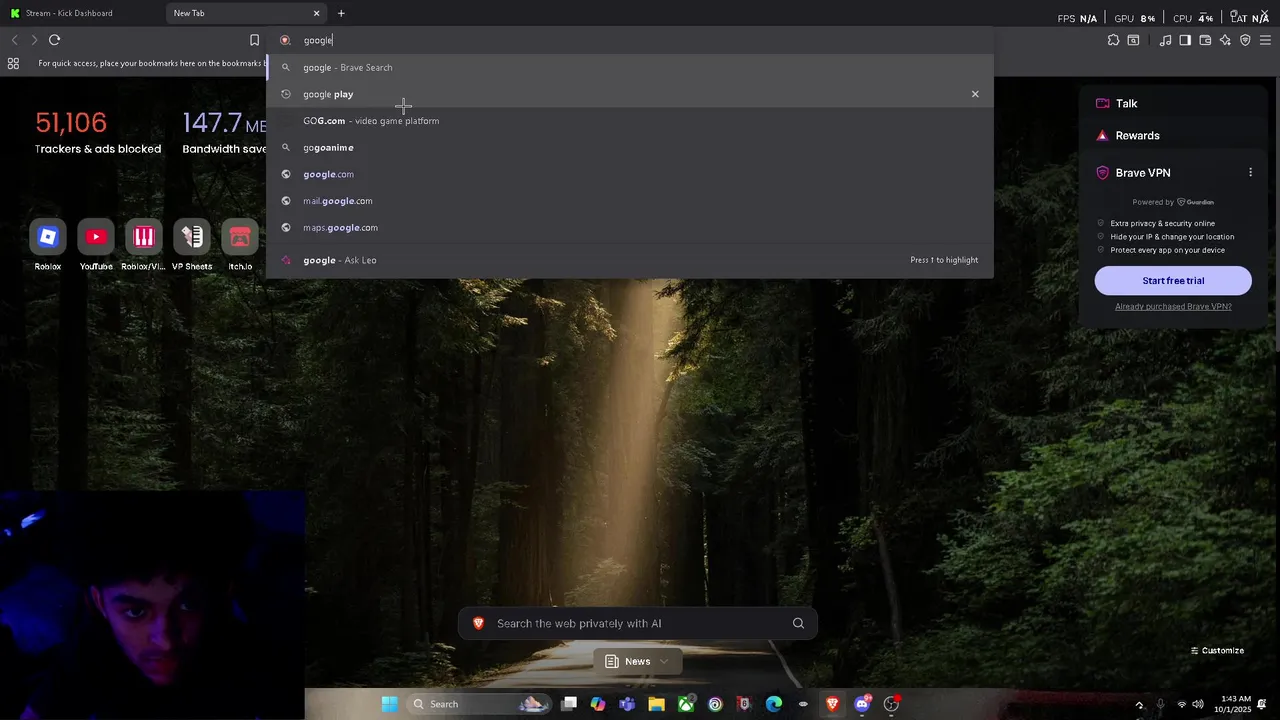
Task: Open Xbox app from the taskbar
Action: click(686, 704)
